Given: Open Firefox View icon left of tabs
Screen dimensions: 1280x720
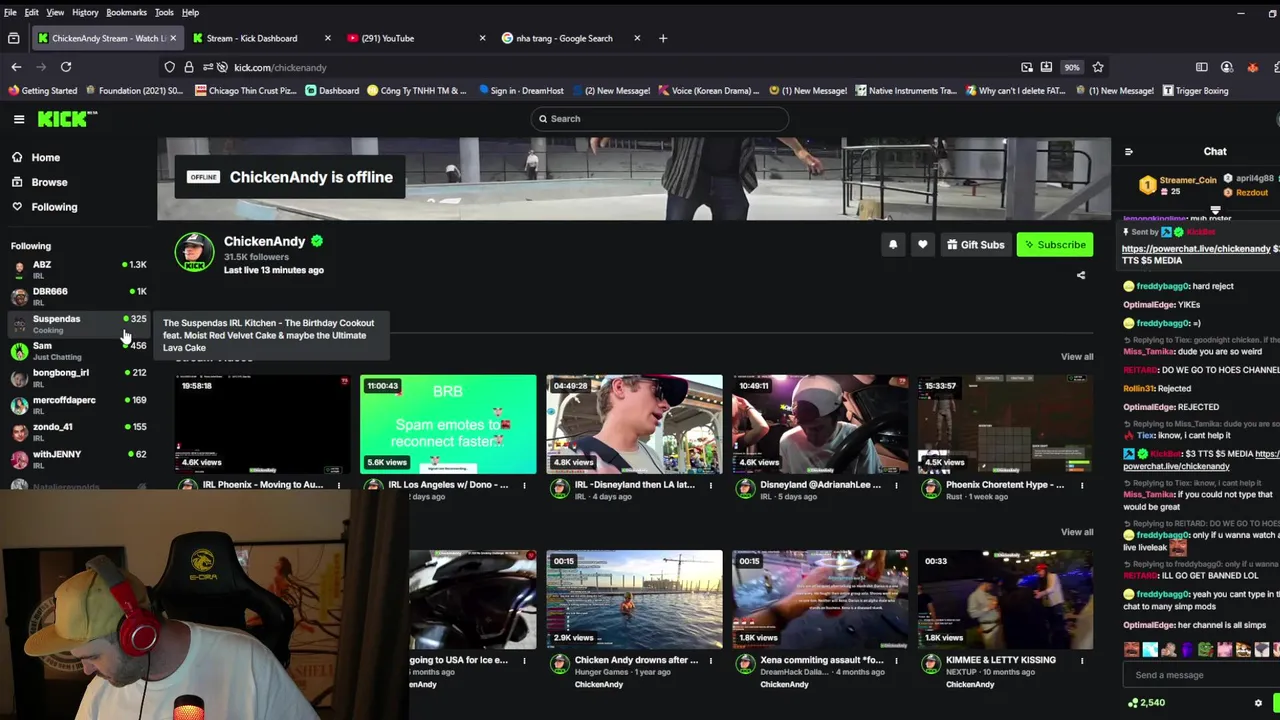Looking at the screenshot, I should click(x=13, y=38).
